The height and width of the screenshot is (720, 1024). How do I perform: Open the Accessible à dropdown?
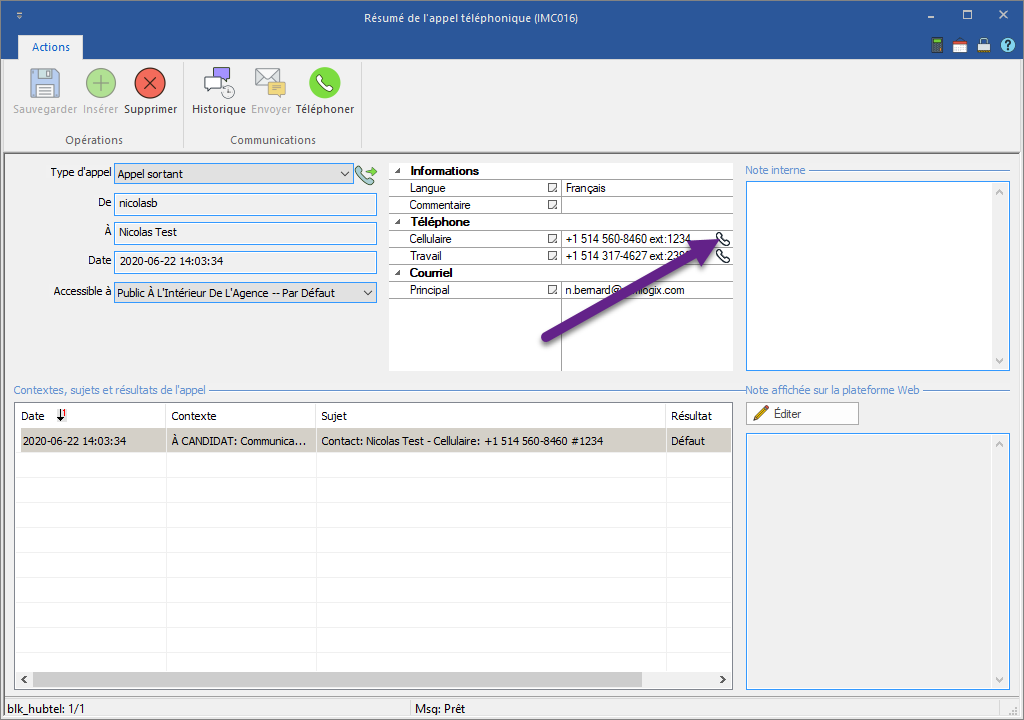[368, 293]
